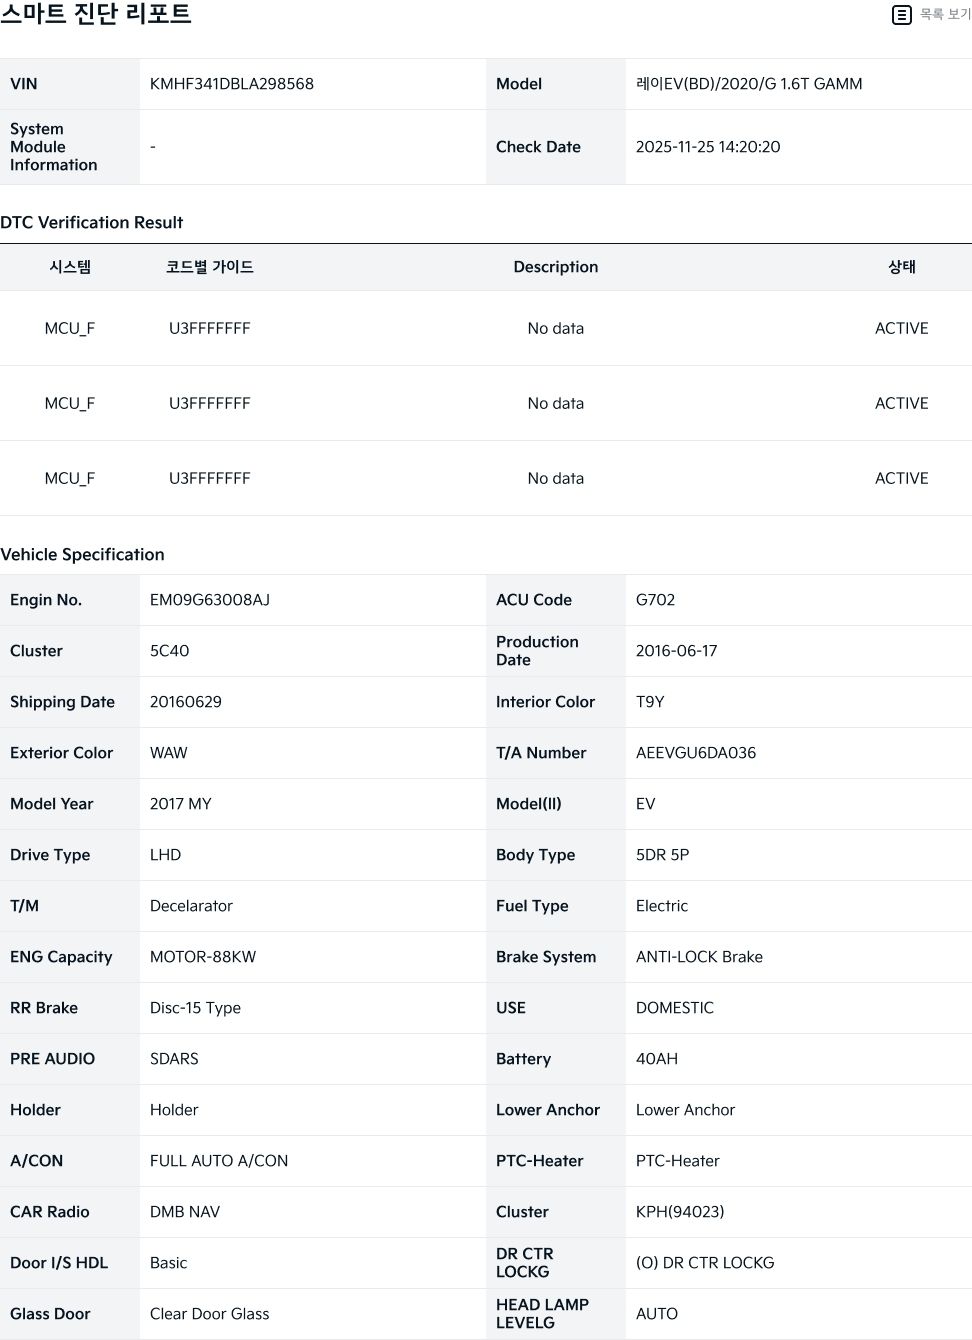Click the Brake System value ANTI-LOCK Brake
The image size is (972, 1340).
(699, 957)
